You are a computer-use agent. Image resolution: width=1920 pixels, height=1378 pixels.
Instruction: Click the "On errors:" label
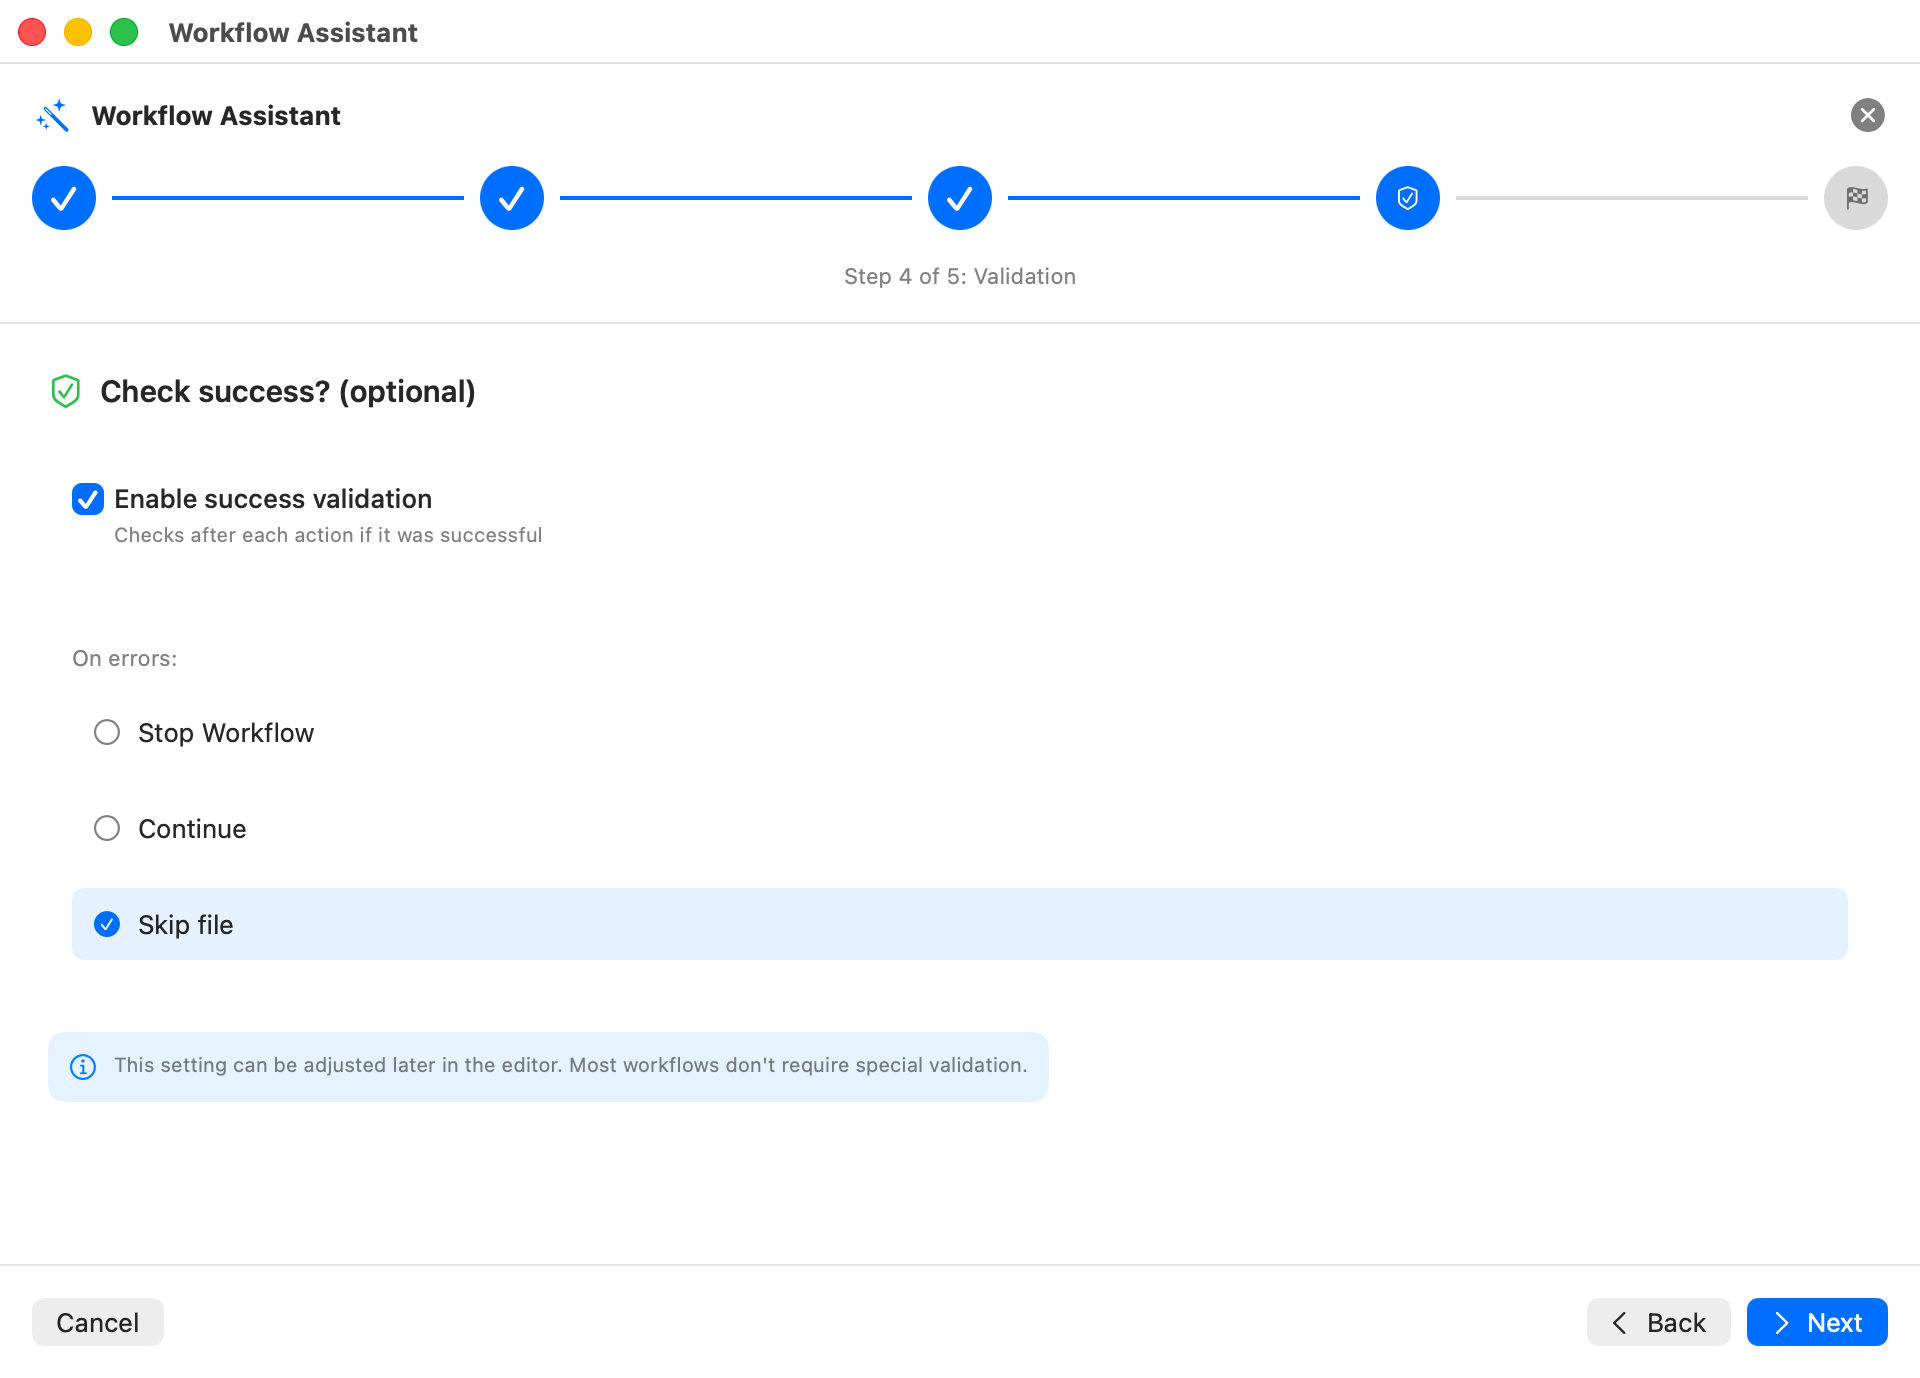click(x=125, y=658)
